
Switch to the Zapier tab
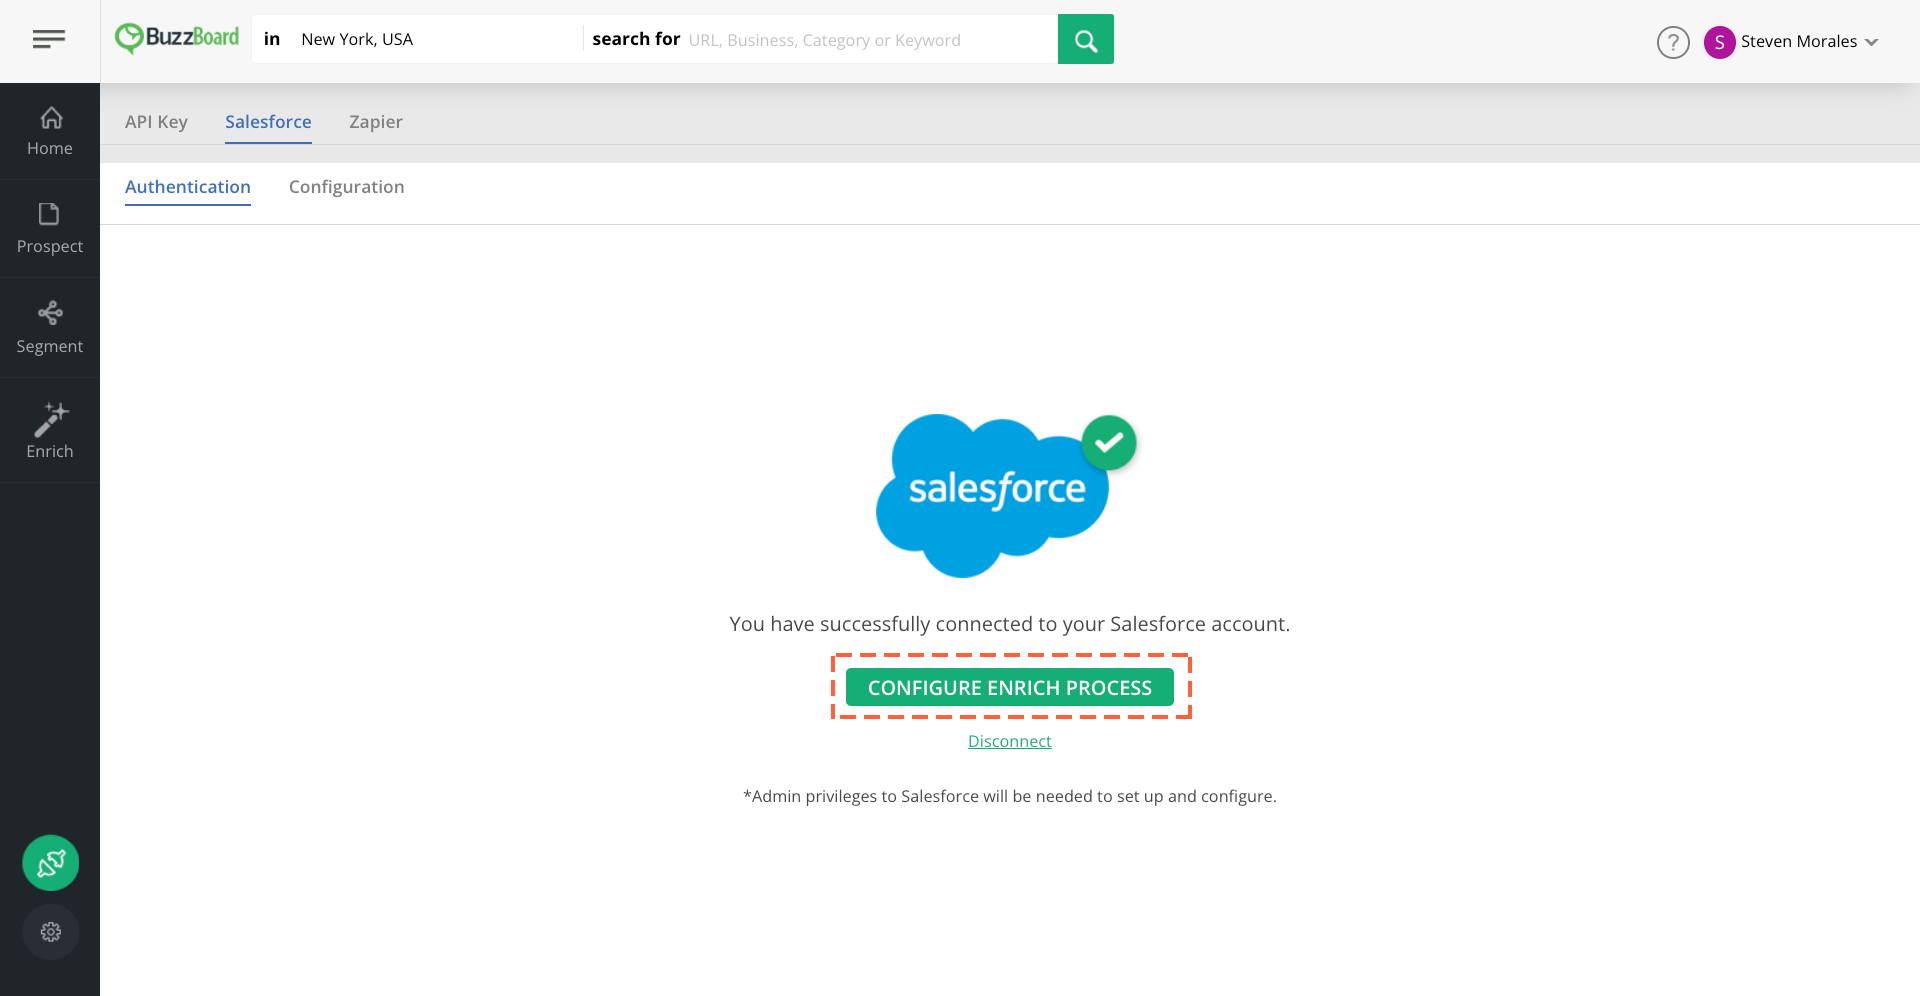coord(376,122)
